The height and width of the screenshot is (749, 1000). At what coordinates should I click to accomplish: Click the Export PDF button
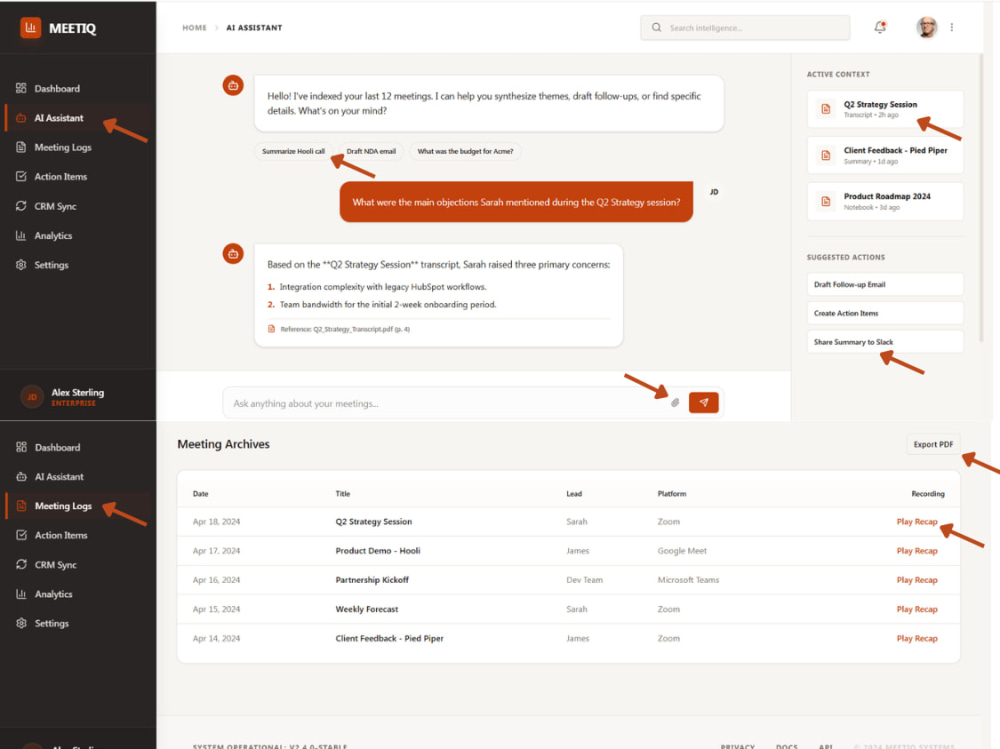pos(933,444)
